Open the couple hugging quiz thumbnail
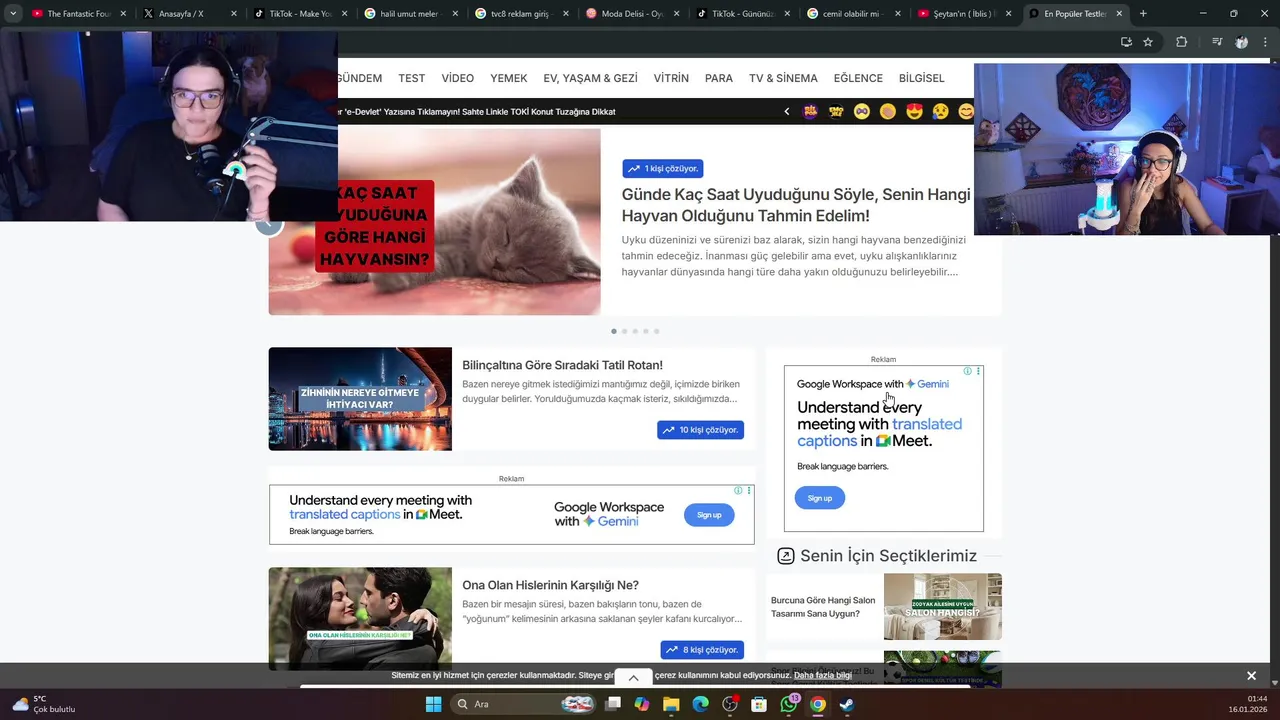The width and height of the screenshot is (1280, 720). (360, 619)
